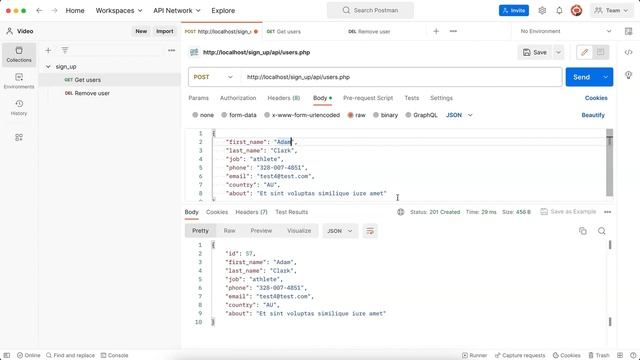The image size is (640, 360).
Task: Search within the response body
Action: coord(602,231)
